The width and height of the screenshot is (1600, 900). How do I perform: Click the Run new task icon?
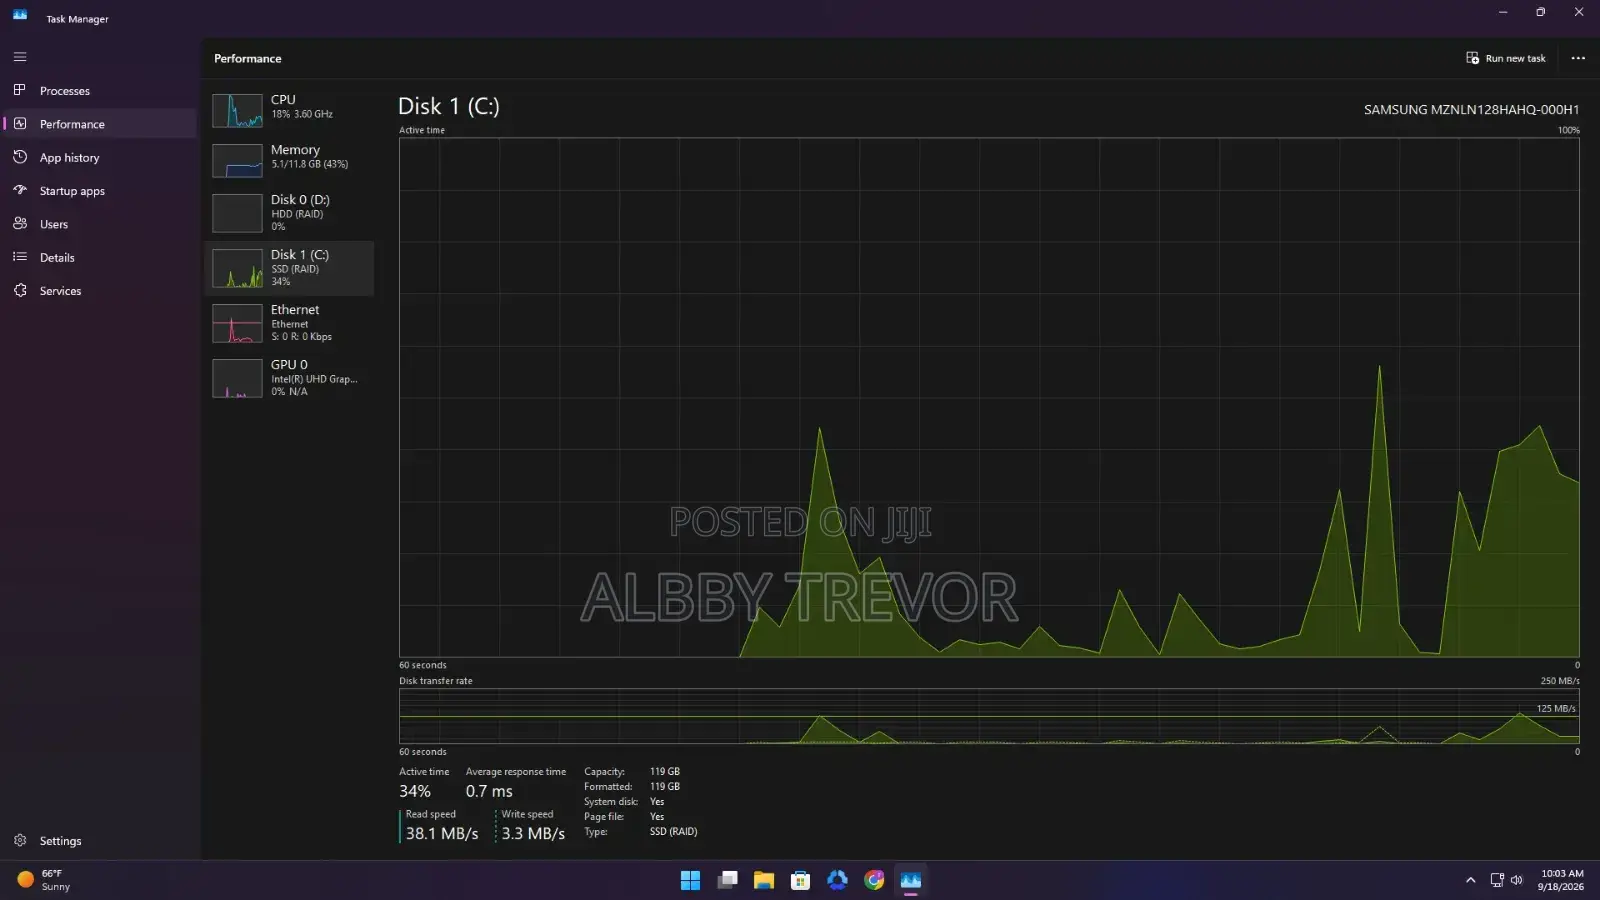[x=1472, y=58]
